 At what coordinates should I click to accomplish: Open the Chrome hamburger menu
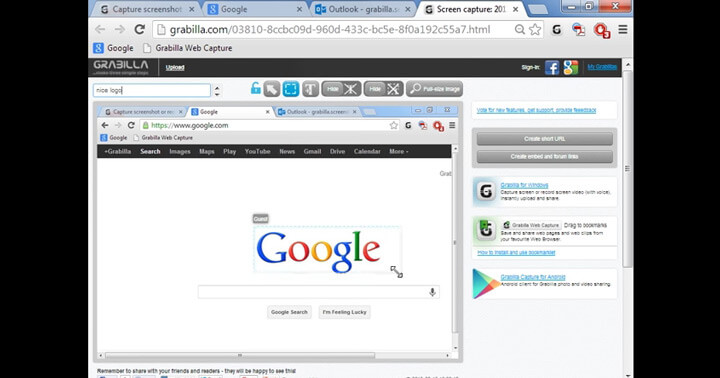coord(623,30)
